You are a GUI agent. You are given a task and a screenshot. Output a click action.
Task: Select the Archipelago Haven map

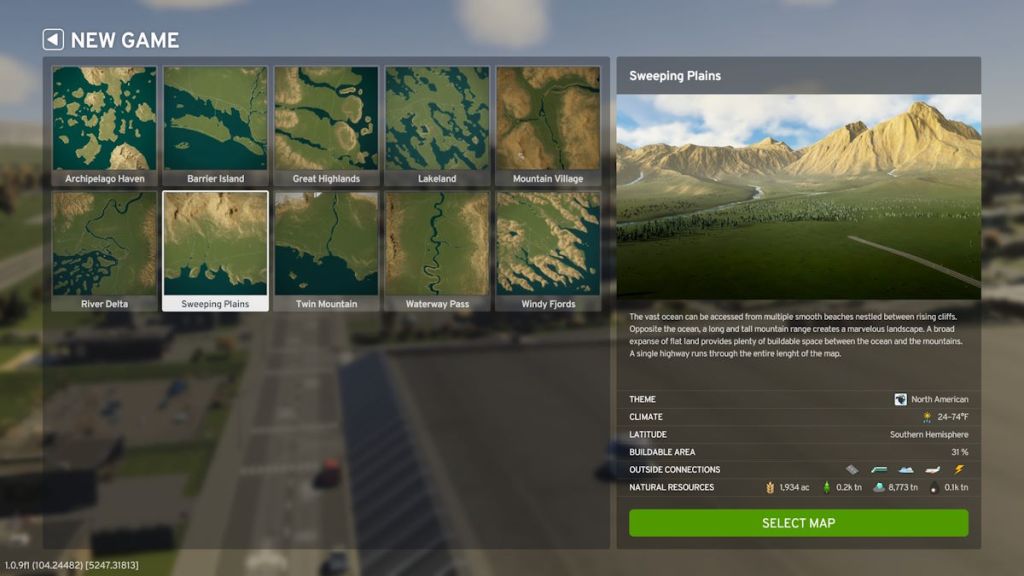coord(103,120)
